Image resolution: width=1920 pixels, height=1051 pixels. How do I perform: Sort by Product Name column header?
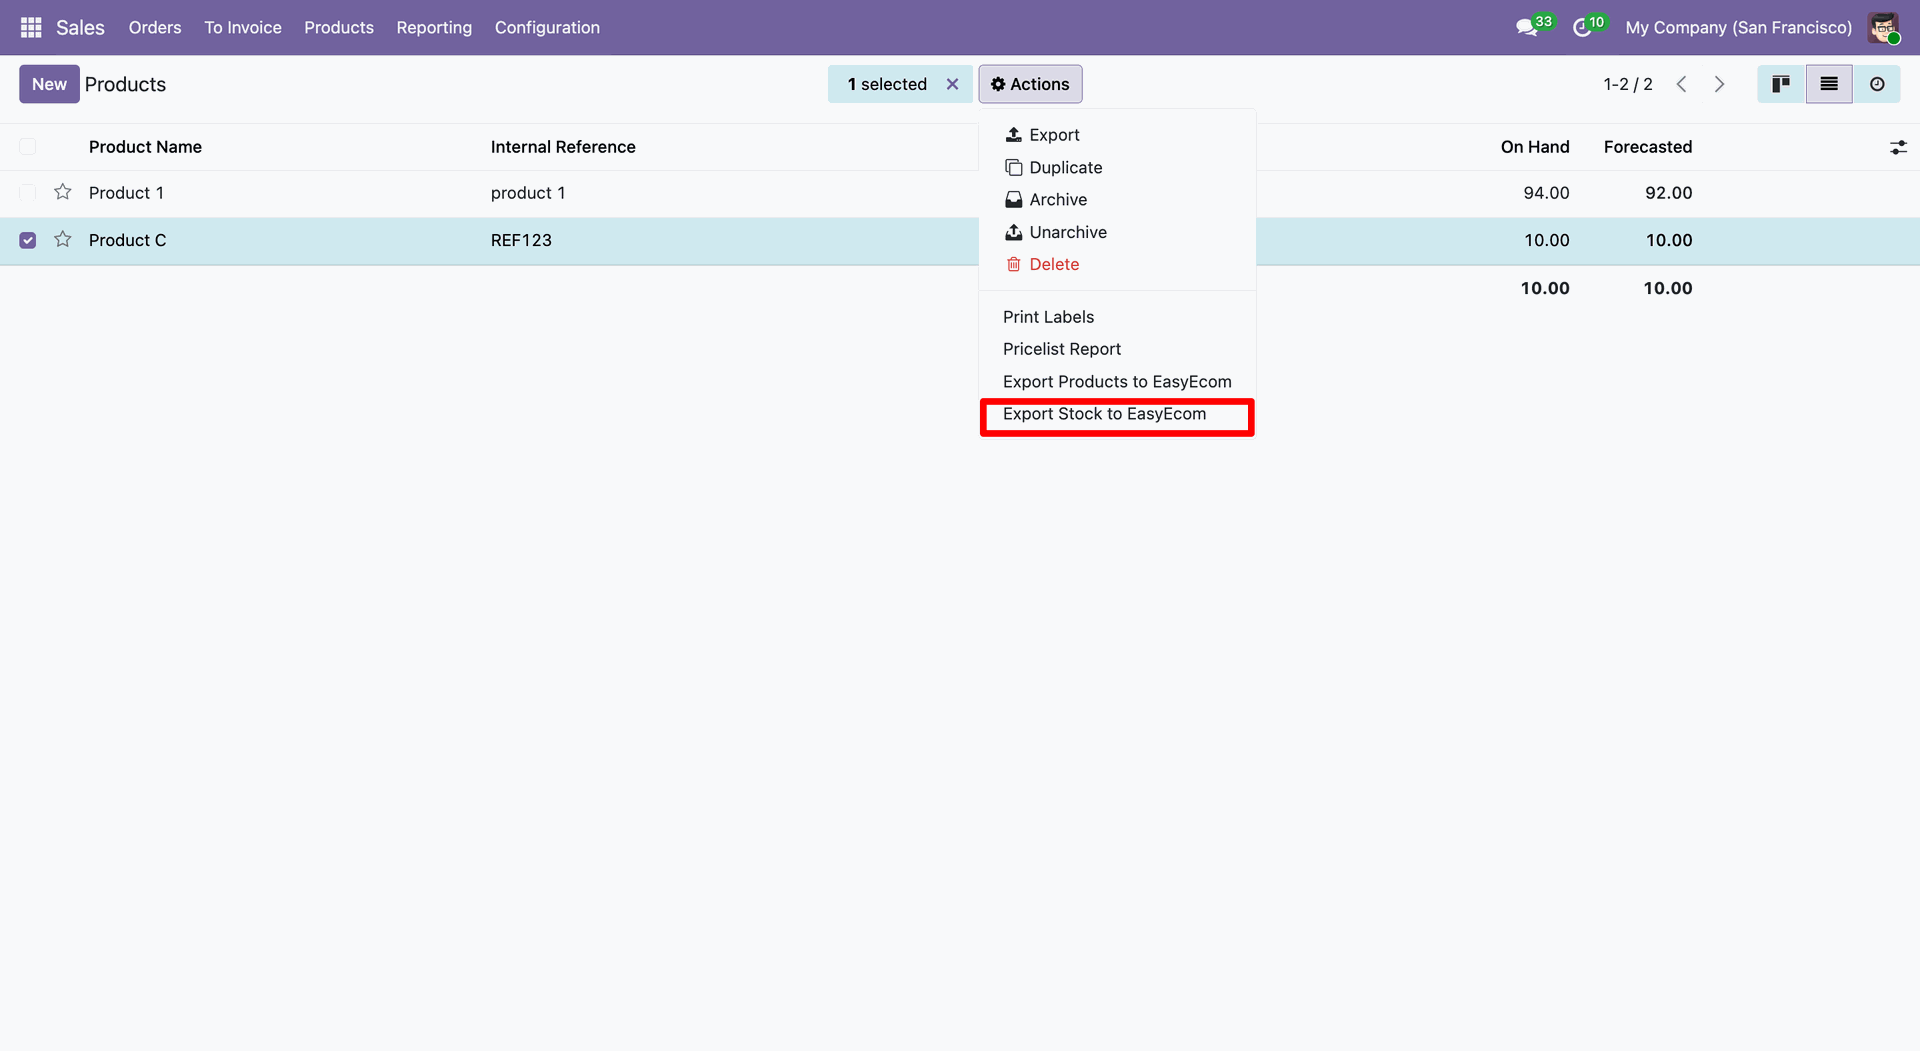pos(145,147)
